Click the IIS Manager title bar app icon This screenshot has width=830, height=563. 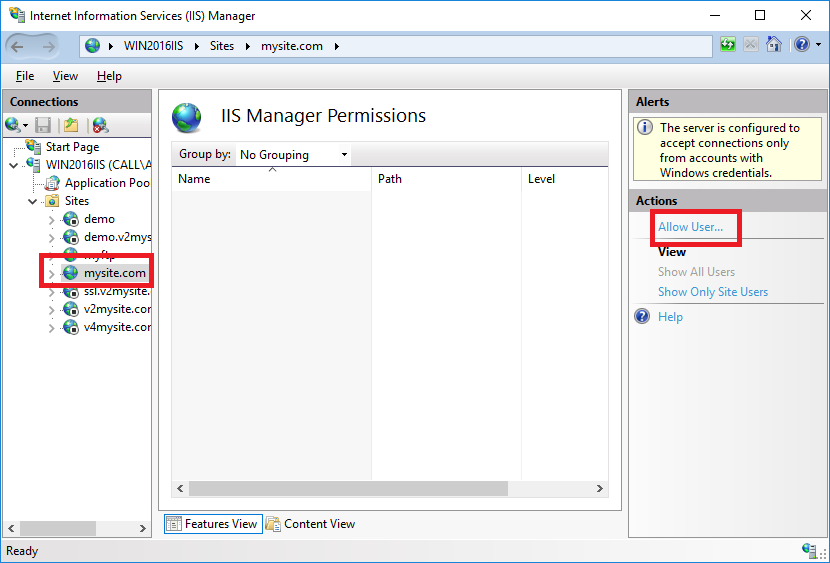point(17,14)
